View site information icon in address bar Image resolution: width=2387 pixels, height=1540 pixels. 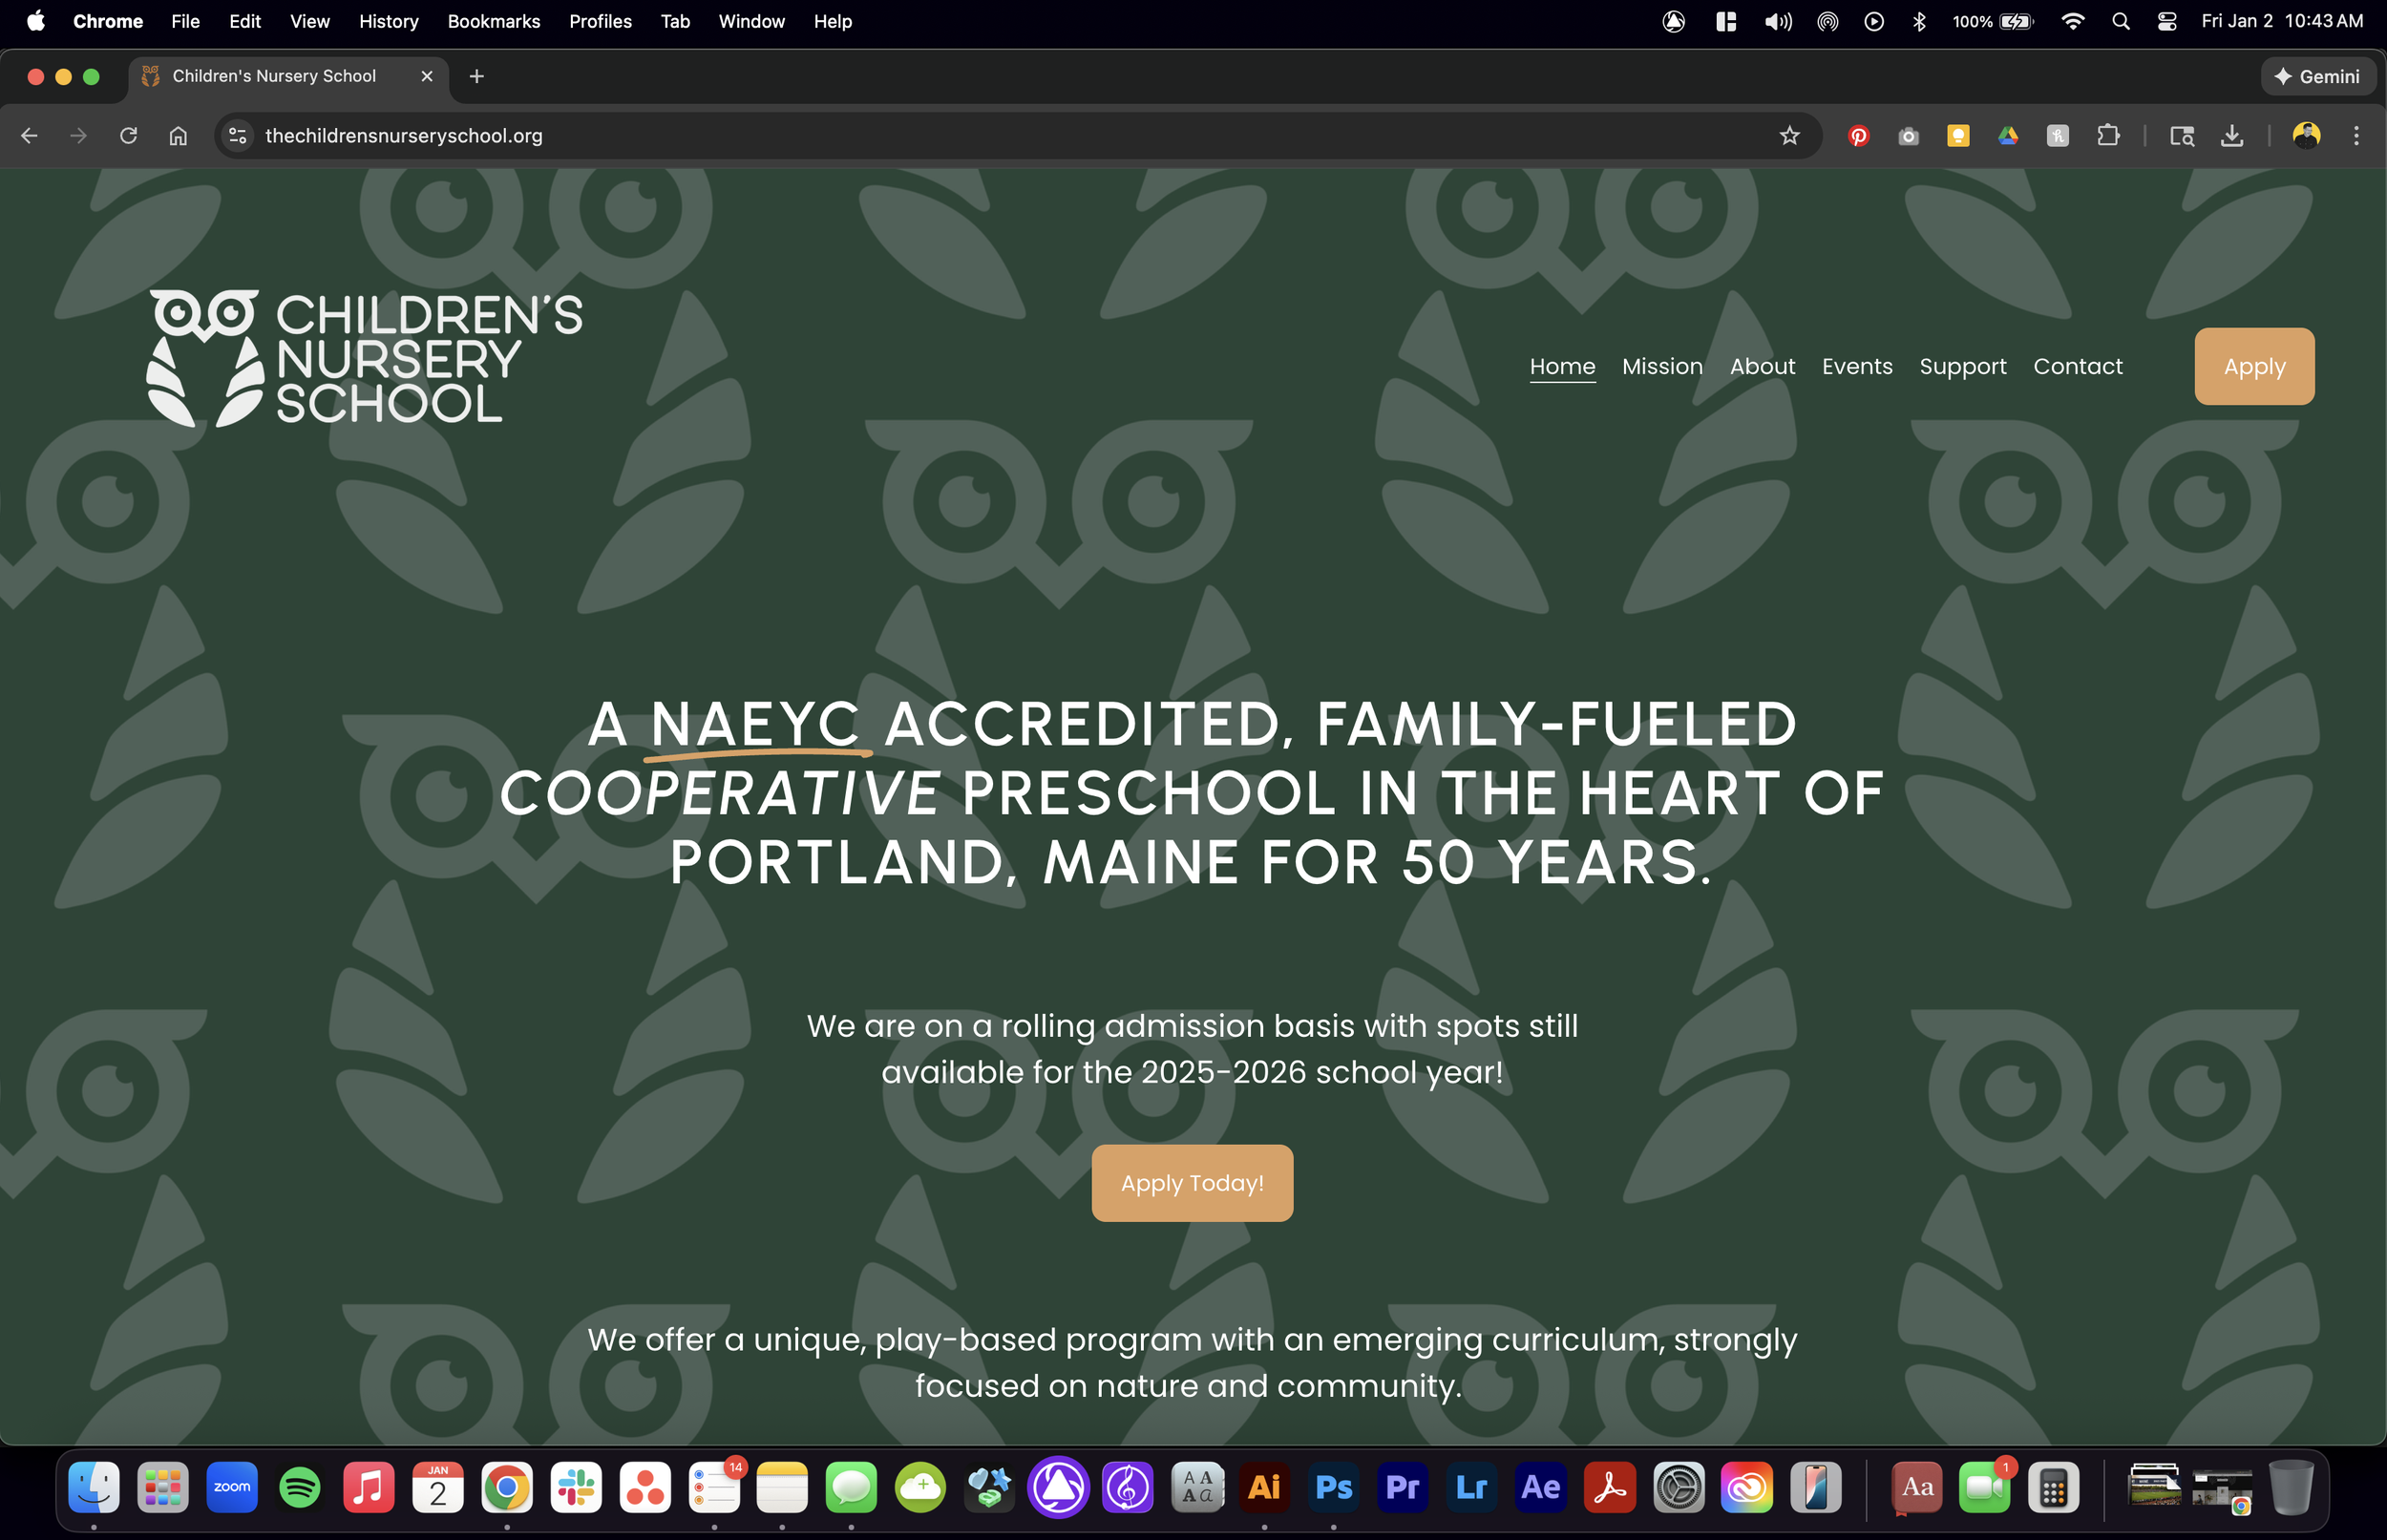[x=238, y=136]
